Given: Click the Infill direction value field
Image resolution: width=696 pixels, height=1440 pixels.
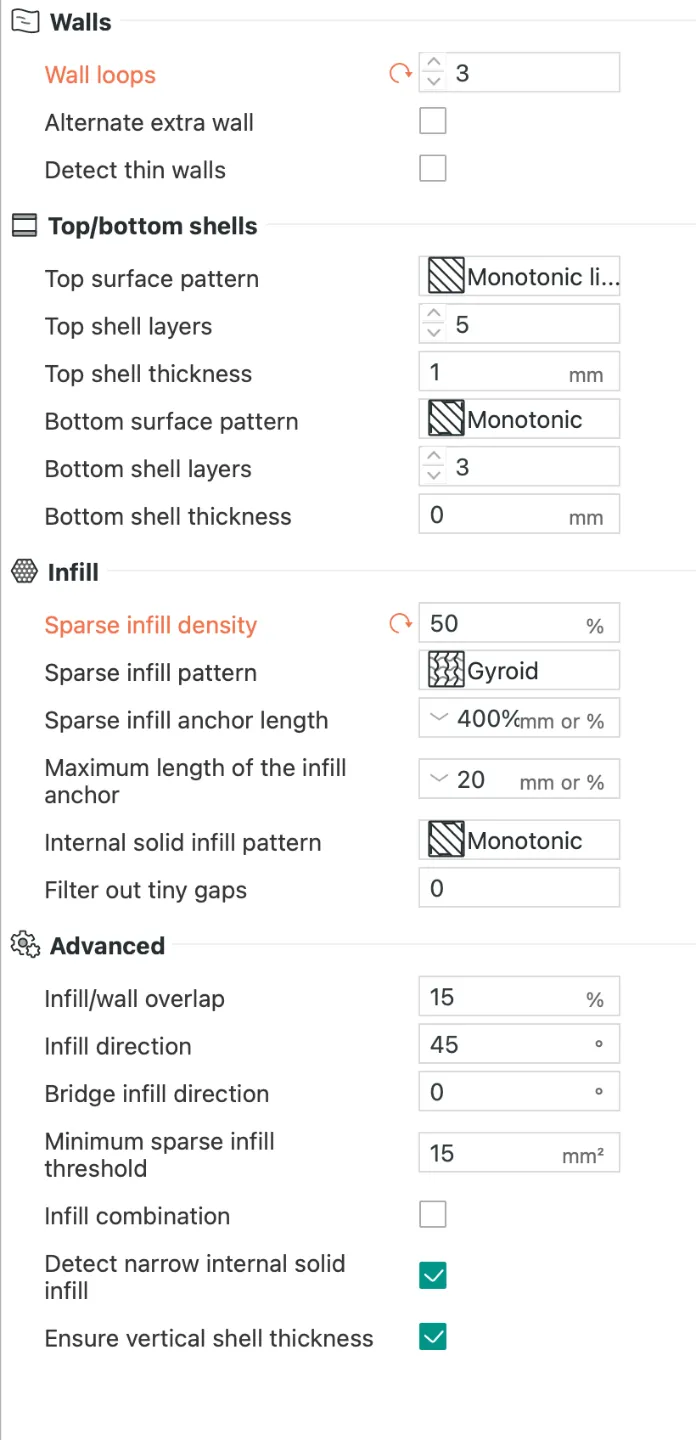Looking at the screenshot, I should tap(519, 1045).
